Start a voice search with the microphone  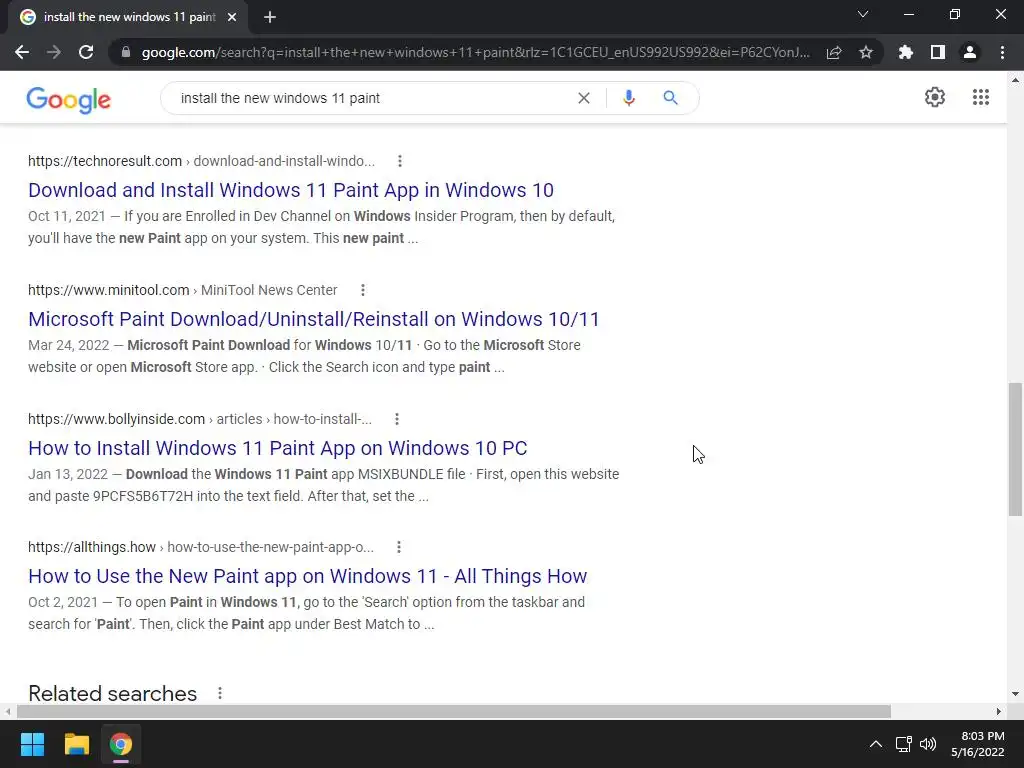pyautogui.click(x=629, y=98)
